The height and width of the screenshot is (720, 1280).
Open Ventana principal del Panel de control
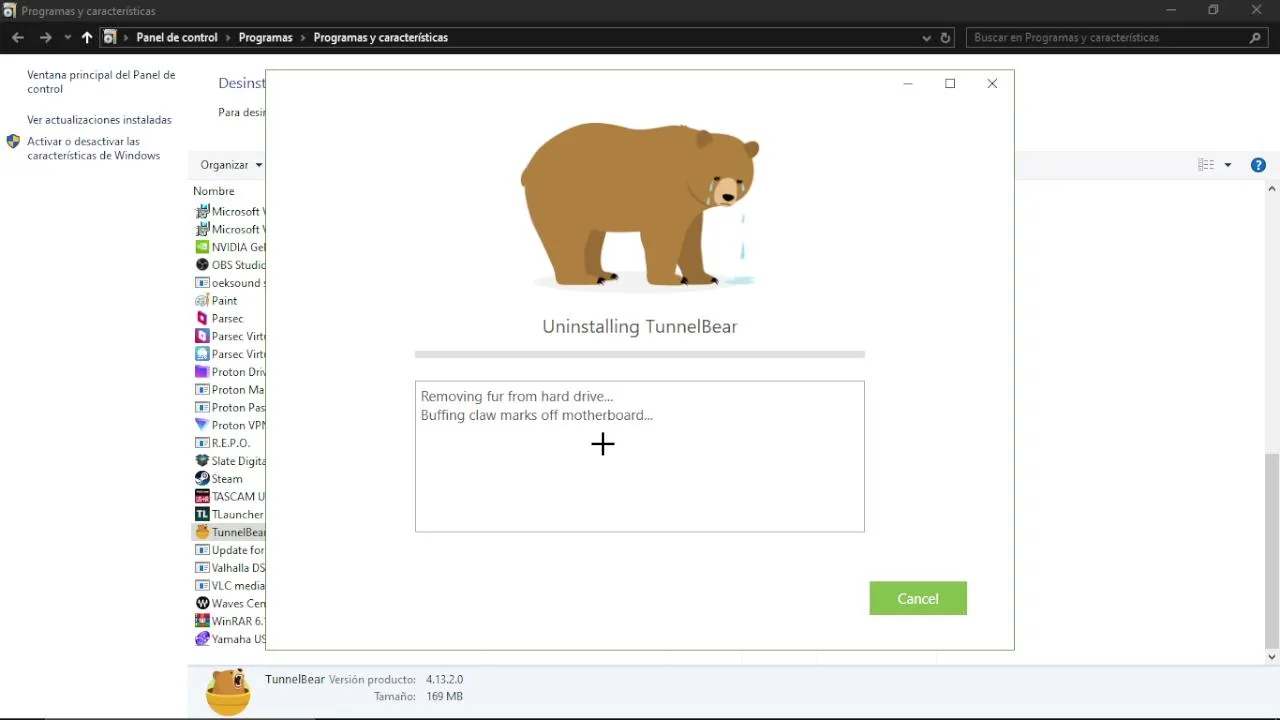click(101, 81)
